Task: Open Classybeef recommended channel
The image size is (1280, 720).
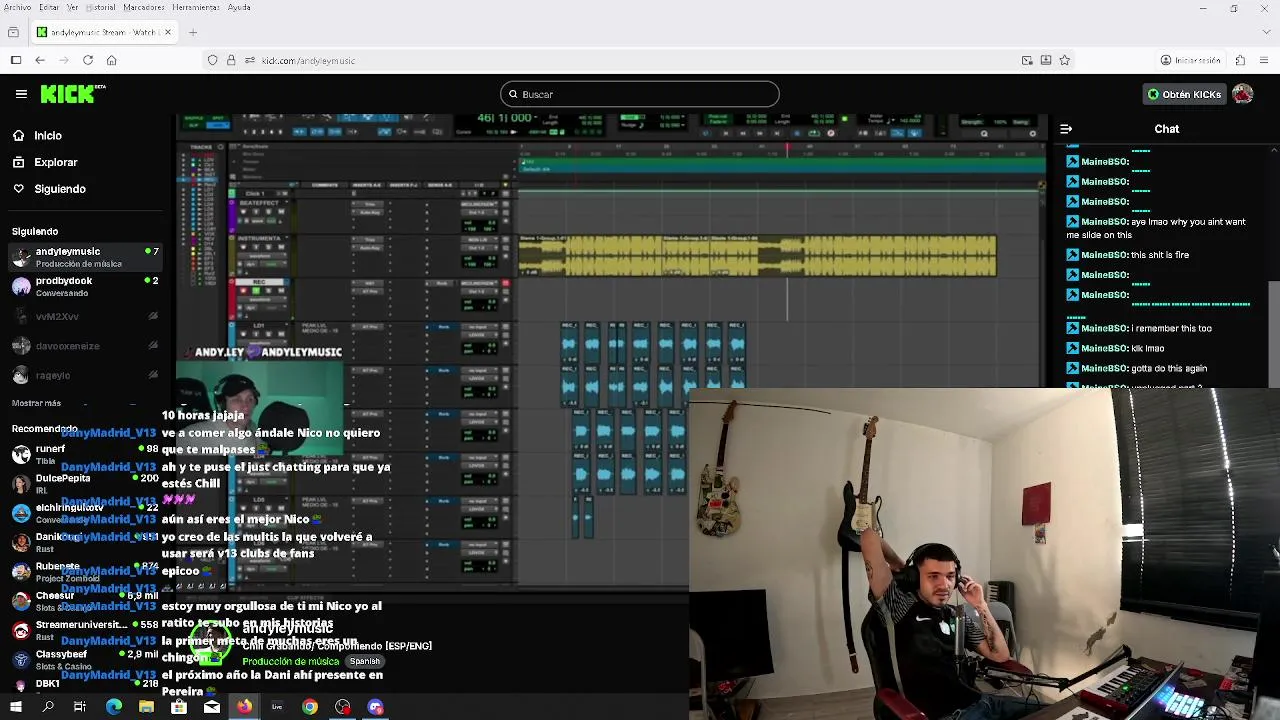Action: pyautogui.click(x=85, y=659)
